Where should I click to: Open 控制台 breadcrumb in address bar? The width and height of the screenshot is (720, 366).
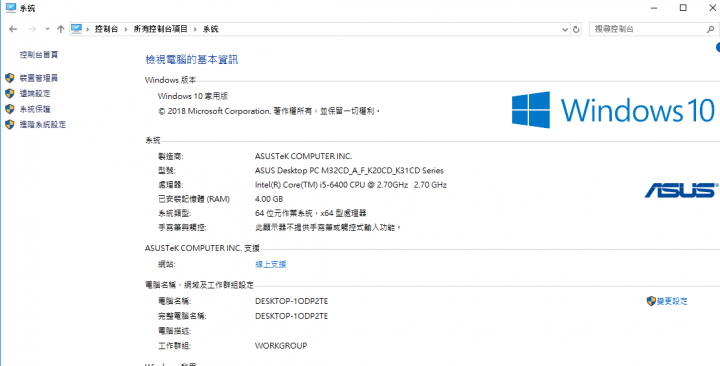pos(106,29)
